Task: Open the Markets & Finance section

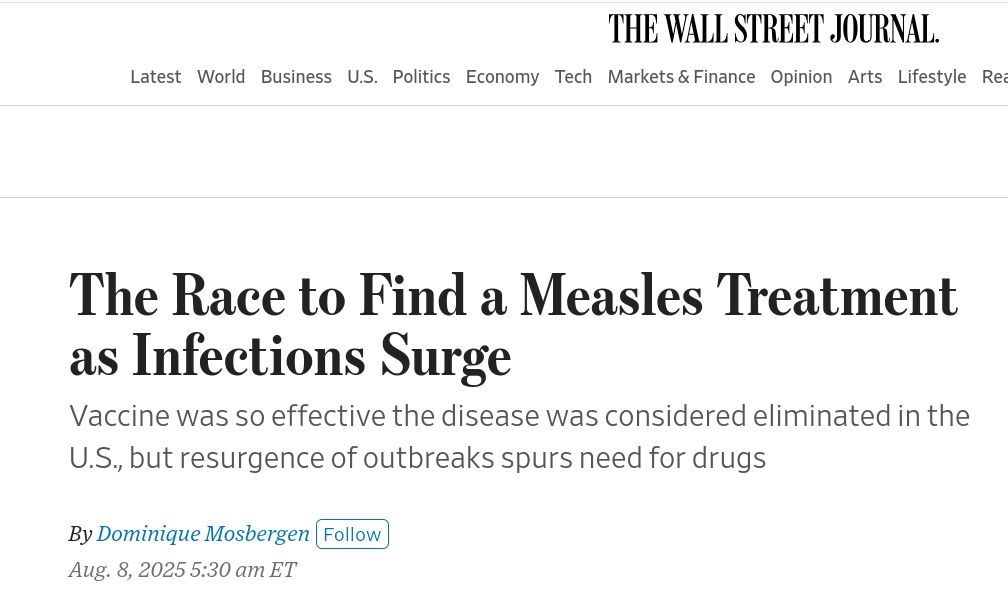Action: [x=681, y=77]
